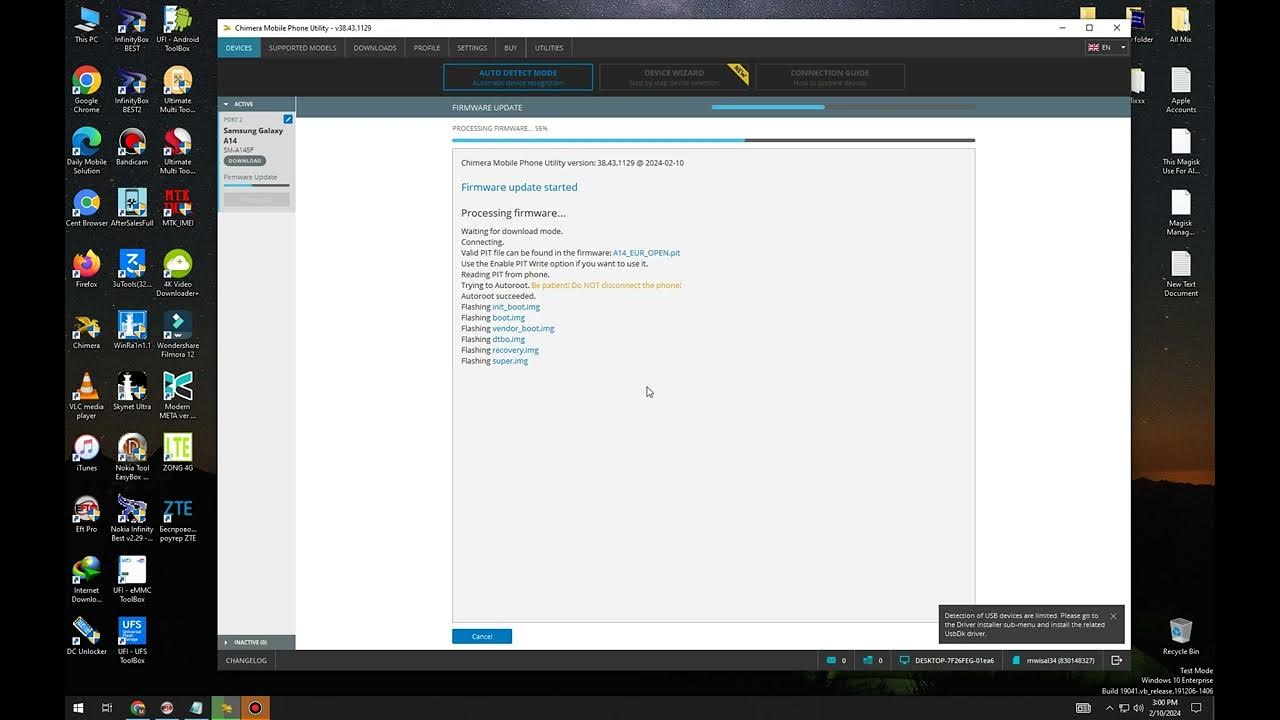Select DEVICE WIZARD mode
The width and height of the screenshot is (1280, 720).
[674, 77]
